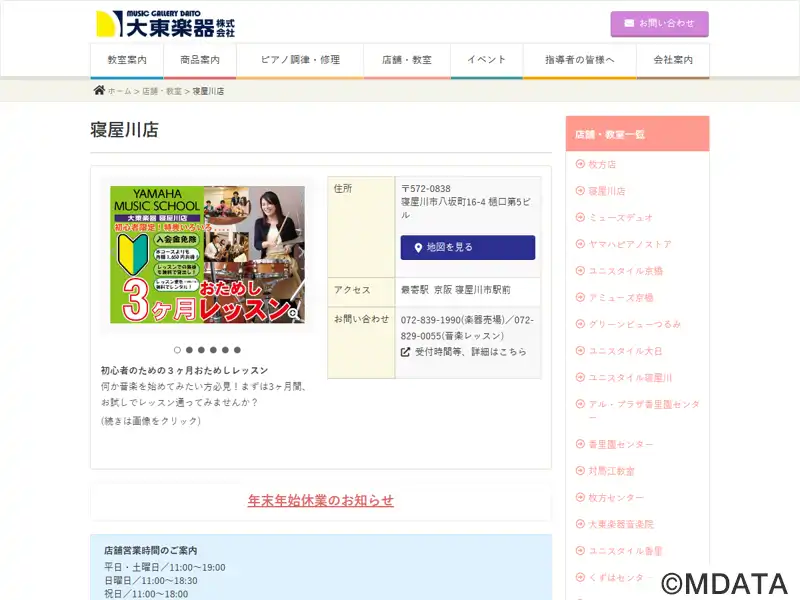800x600 pixels.
Task: Open the 年末年始休業のお知らせ link
Action: tap(321, 501)
